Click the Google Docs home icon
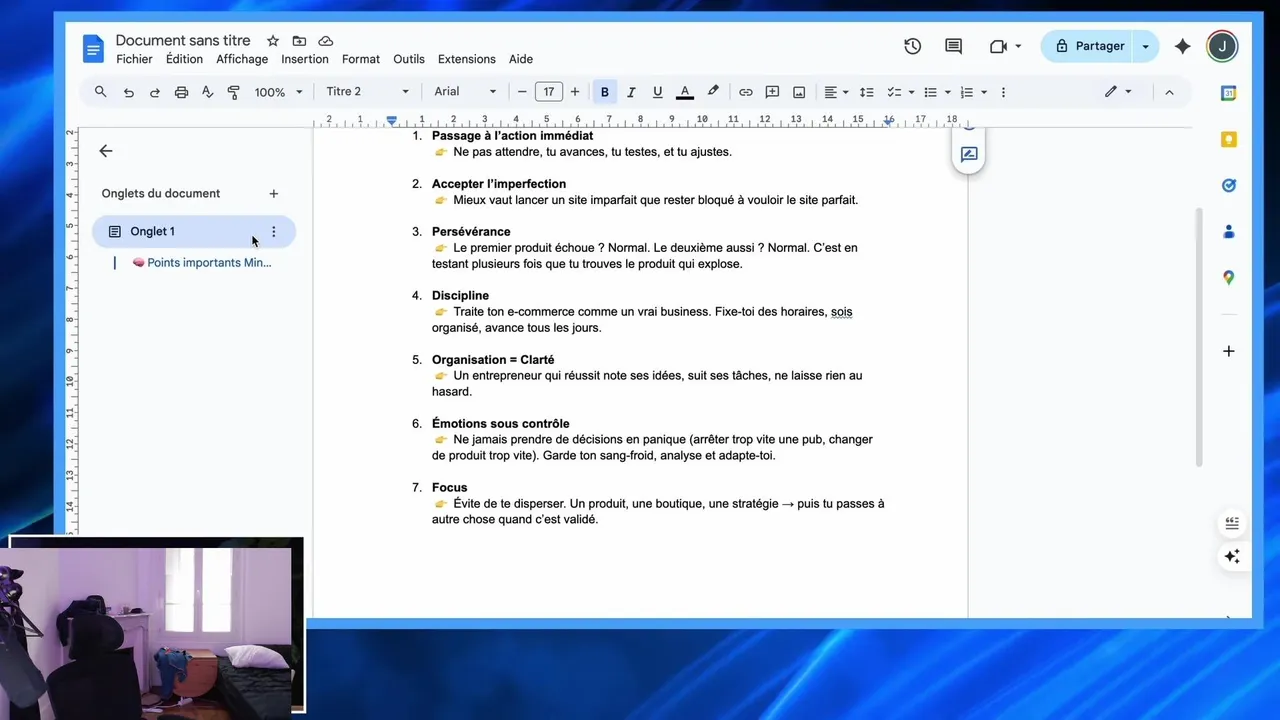Image resolution: width=1280 pixels, height=720 pixels. click(x=93, y=48)
